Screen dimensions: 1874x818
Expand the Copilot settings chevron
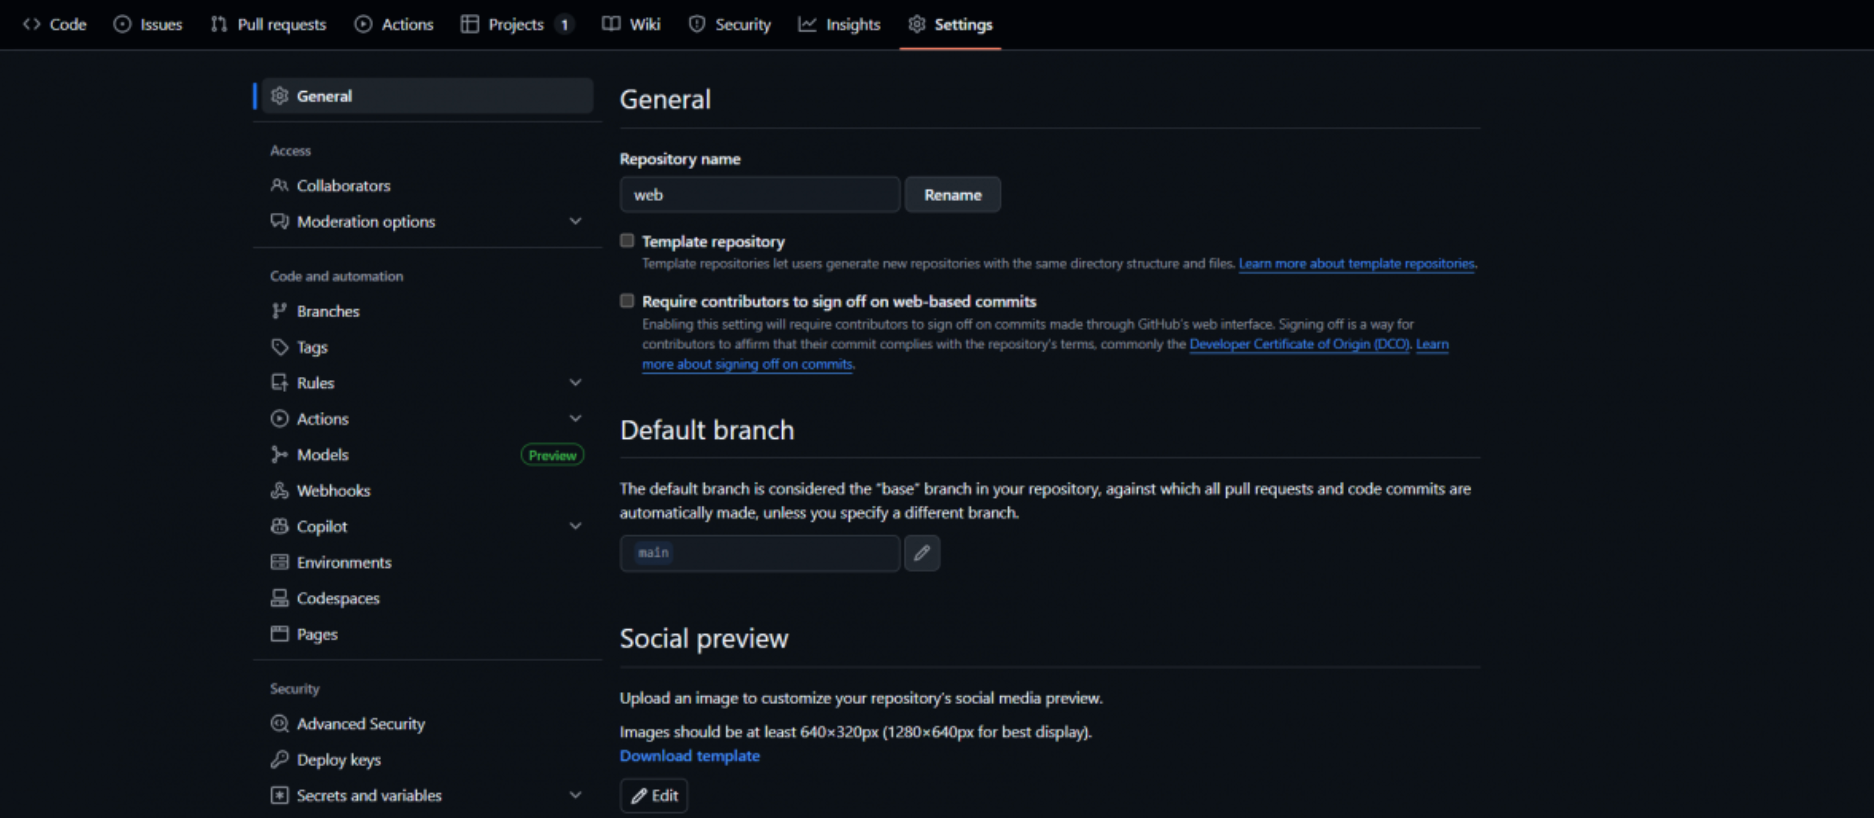pos(575,526)
